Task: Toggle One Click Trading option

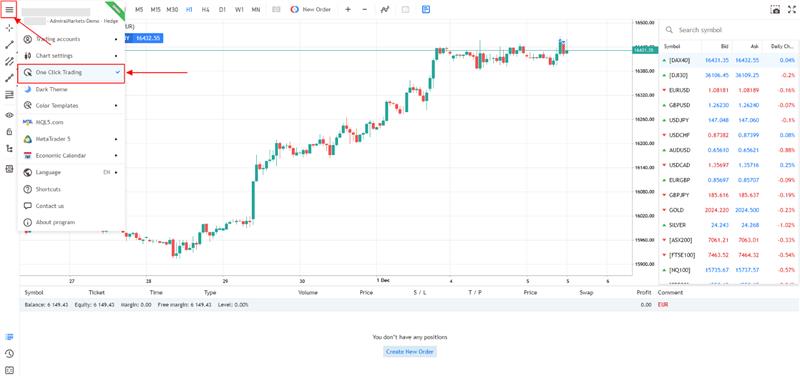Action: tap(71, 72)
